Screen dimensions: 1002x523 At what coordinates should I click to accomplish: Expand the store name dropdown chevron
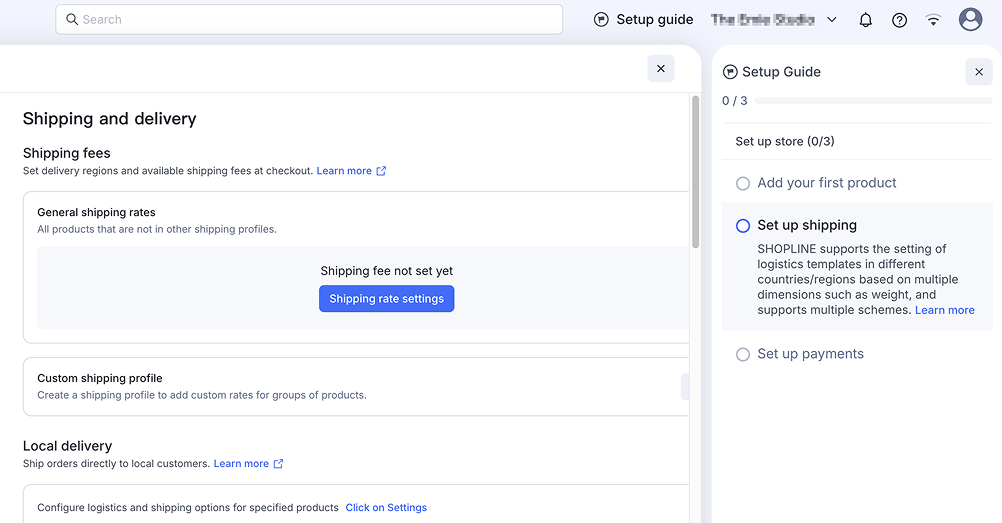(x=832, y=20)
